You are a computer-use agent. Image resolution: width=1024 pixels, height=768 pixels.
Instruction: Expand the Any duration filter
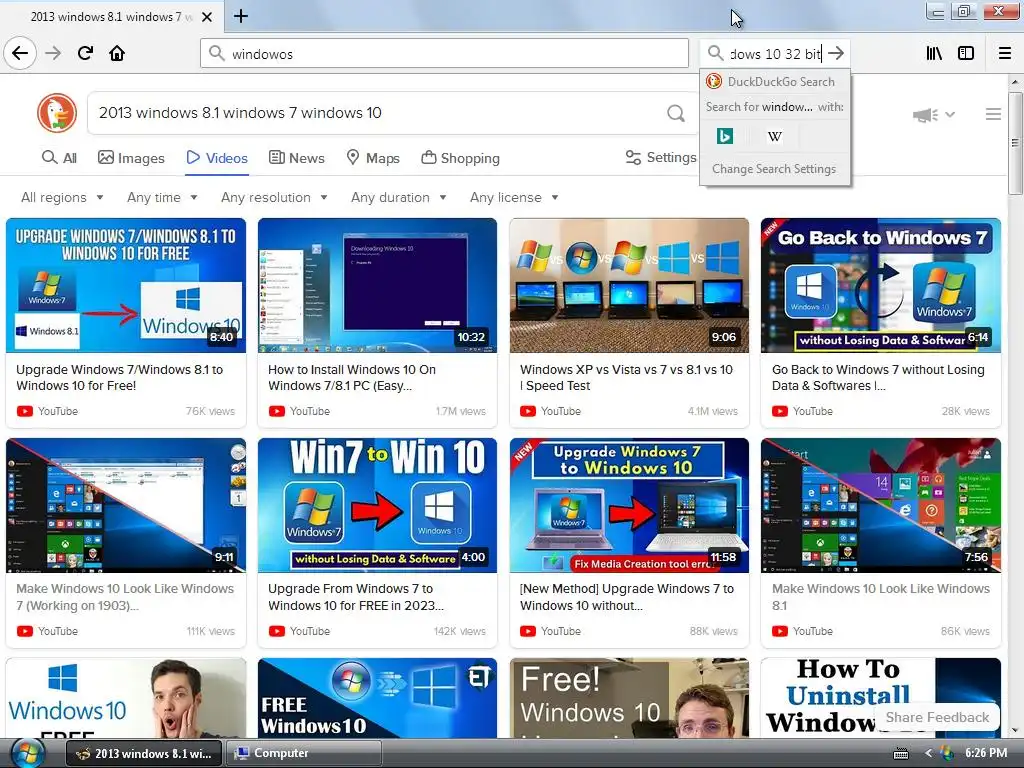398,197
